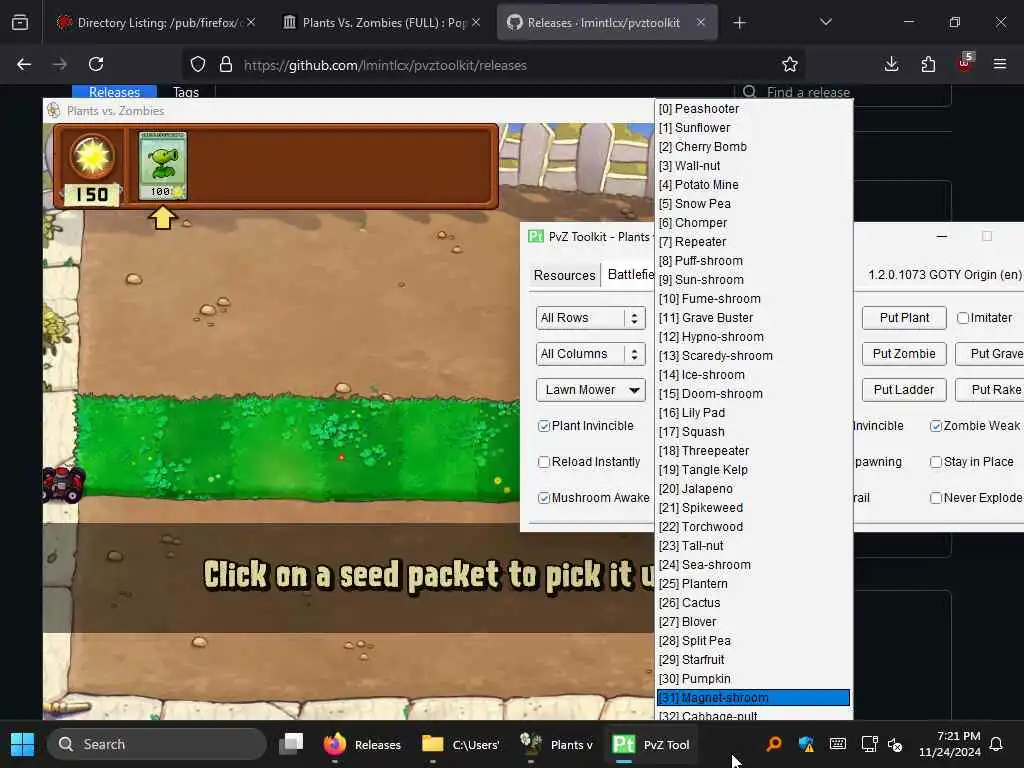Open the Firefox Releases taskbar item
Image resolution: width=1024 pixels, height=768 pixels.
[x=362, y=744]
